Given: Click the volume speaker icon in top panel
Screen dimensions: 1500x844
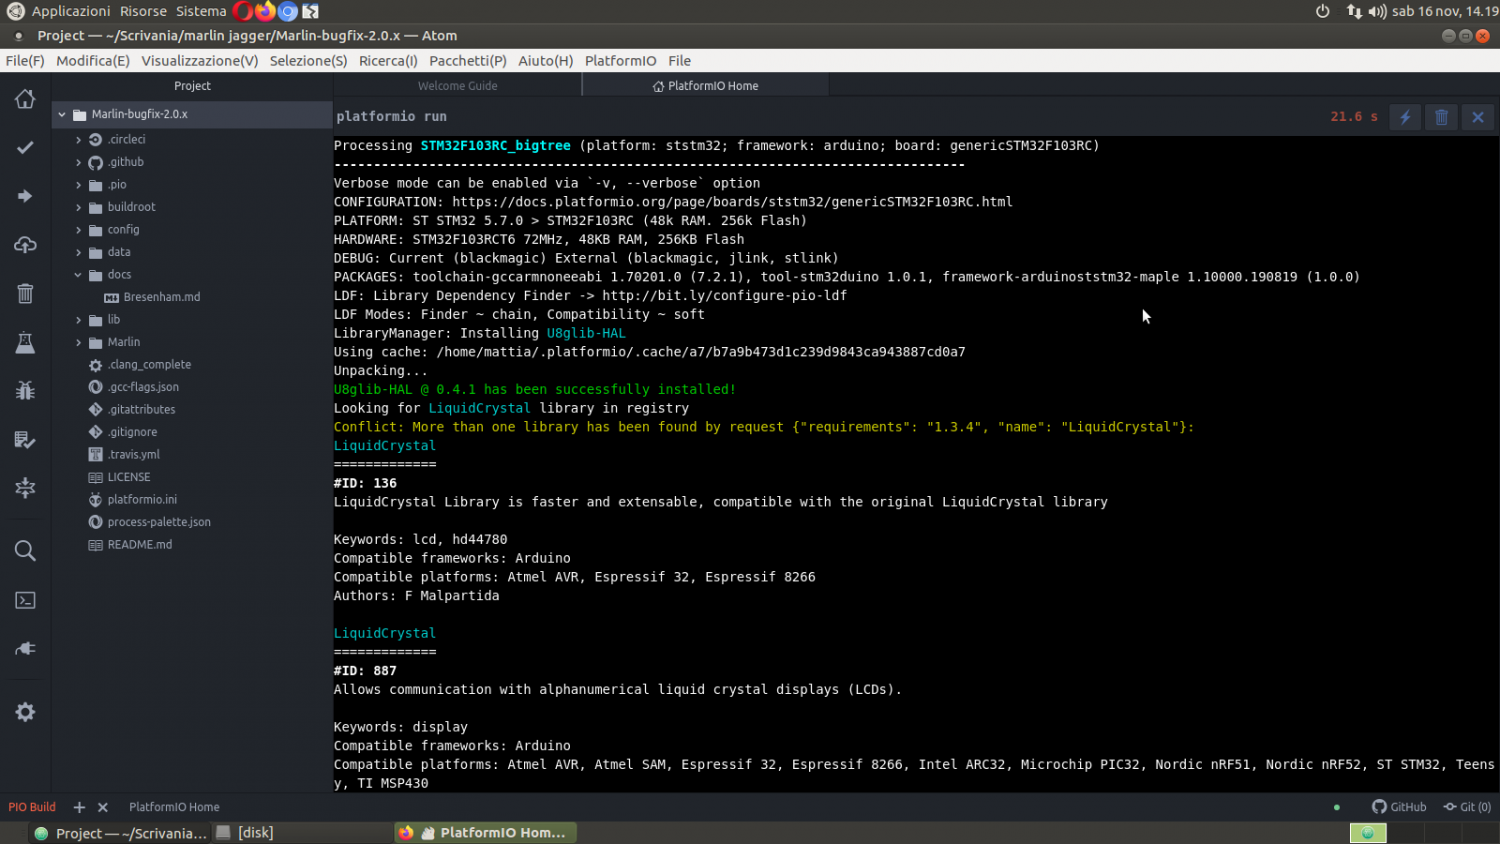Looking at the screenshot, I should (1378, 11).
